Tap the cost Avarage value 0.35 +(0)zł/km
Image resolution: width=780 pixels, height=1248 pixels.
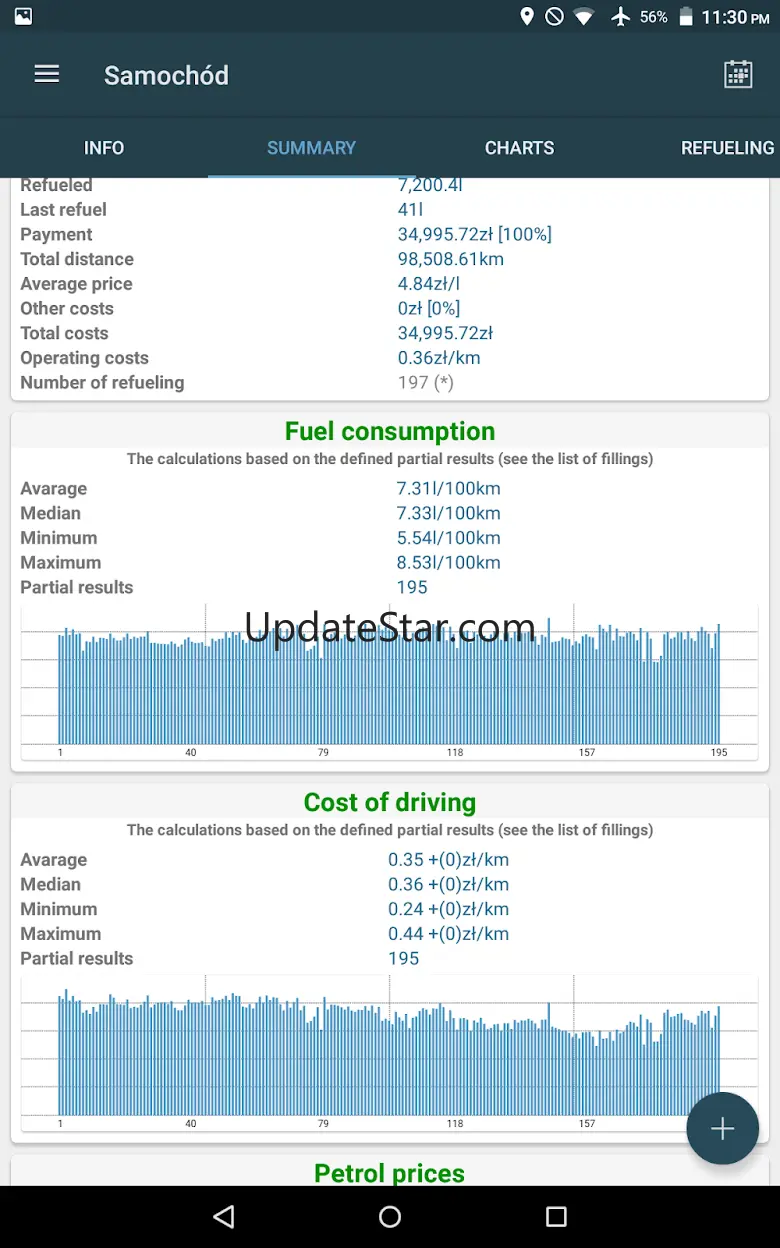coord(449,859)
